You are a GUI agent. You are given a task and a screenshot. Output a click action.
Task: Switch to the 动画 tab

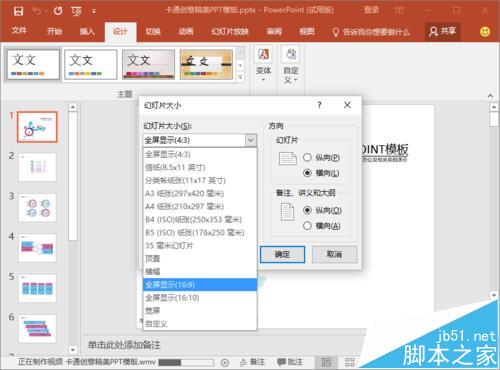click(x=186, y=31)
